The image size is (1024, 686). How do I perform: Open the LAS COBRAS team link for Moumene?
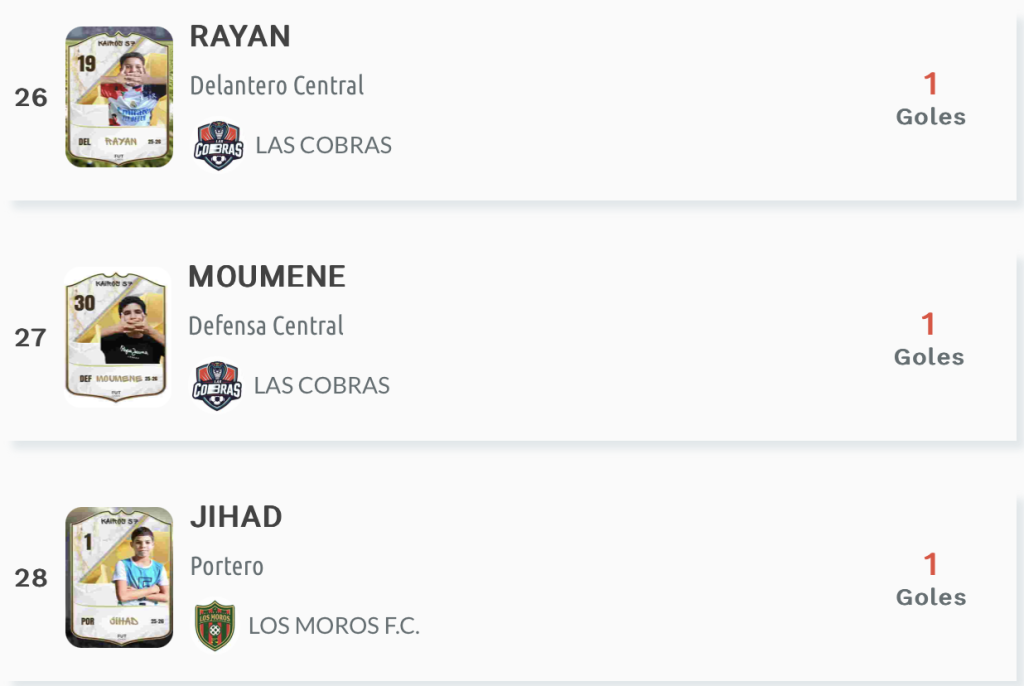click(x=321, y=385)
